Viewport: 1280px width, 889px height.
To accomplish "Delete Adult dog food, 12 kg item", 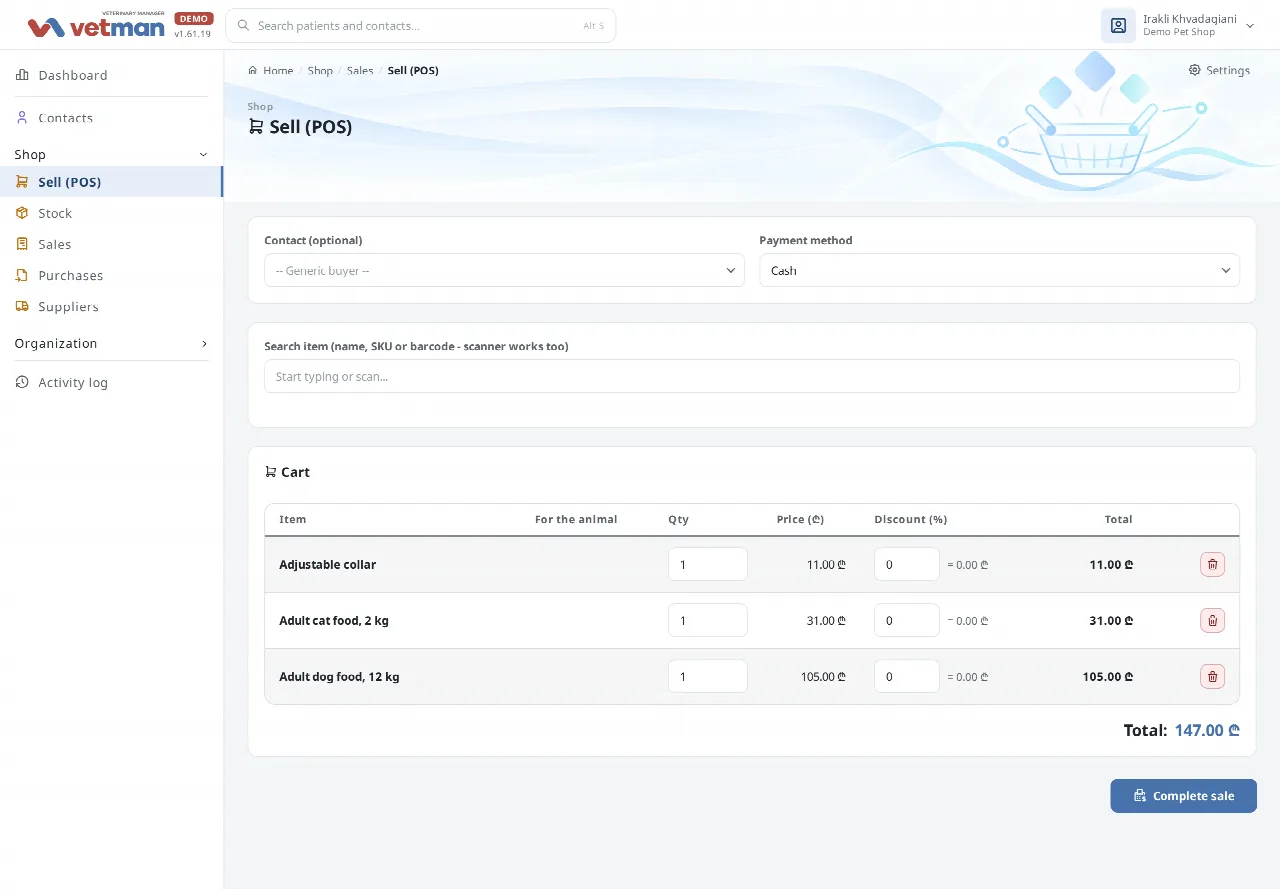I will pyautogui.click(x=1212, y=676).
